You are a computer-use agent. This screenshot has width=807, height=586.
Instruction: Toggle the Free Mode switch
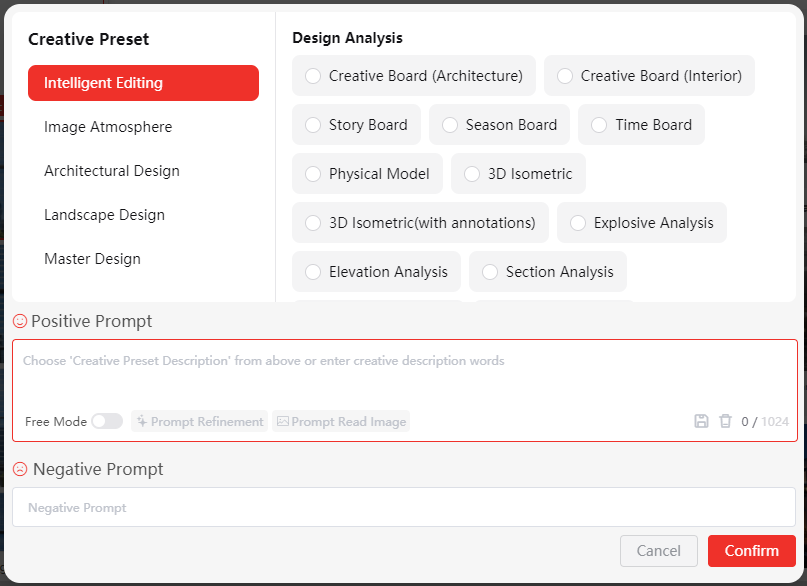[x=107, y=422]
